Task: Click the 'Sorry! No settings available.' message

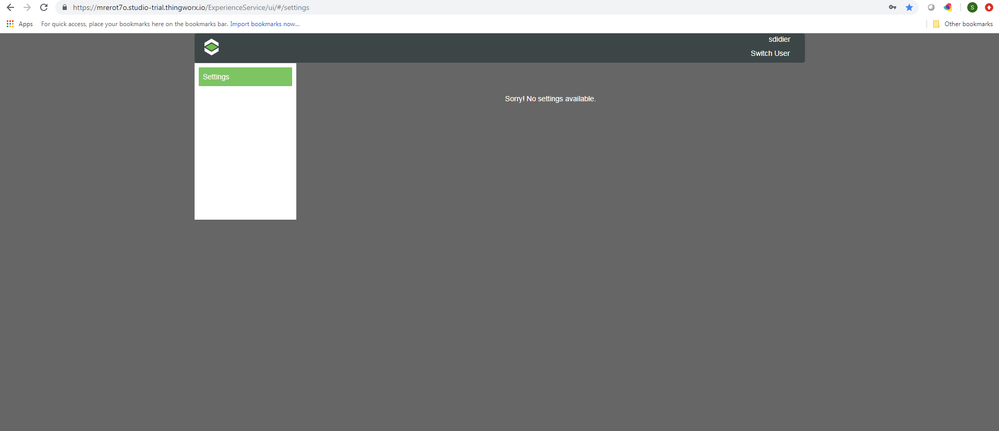Action: coord(550,99)
